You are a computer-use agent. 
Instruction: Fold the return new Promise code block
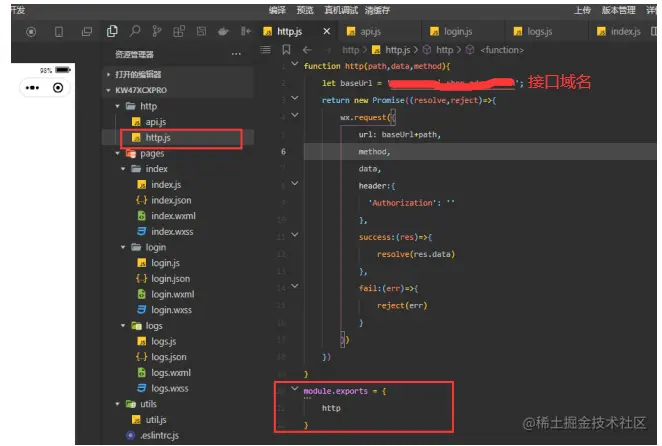point(295,98)
